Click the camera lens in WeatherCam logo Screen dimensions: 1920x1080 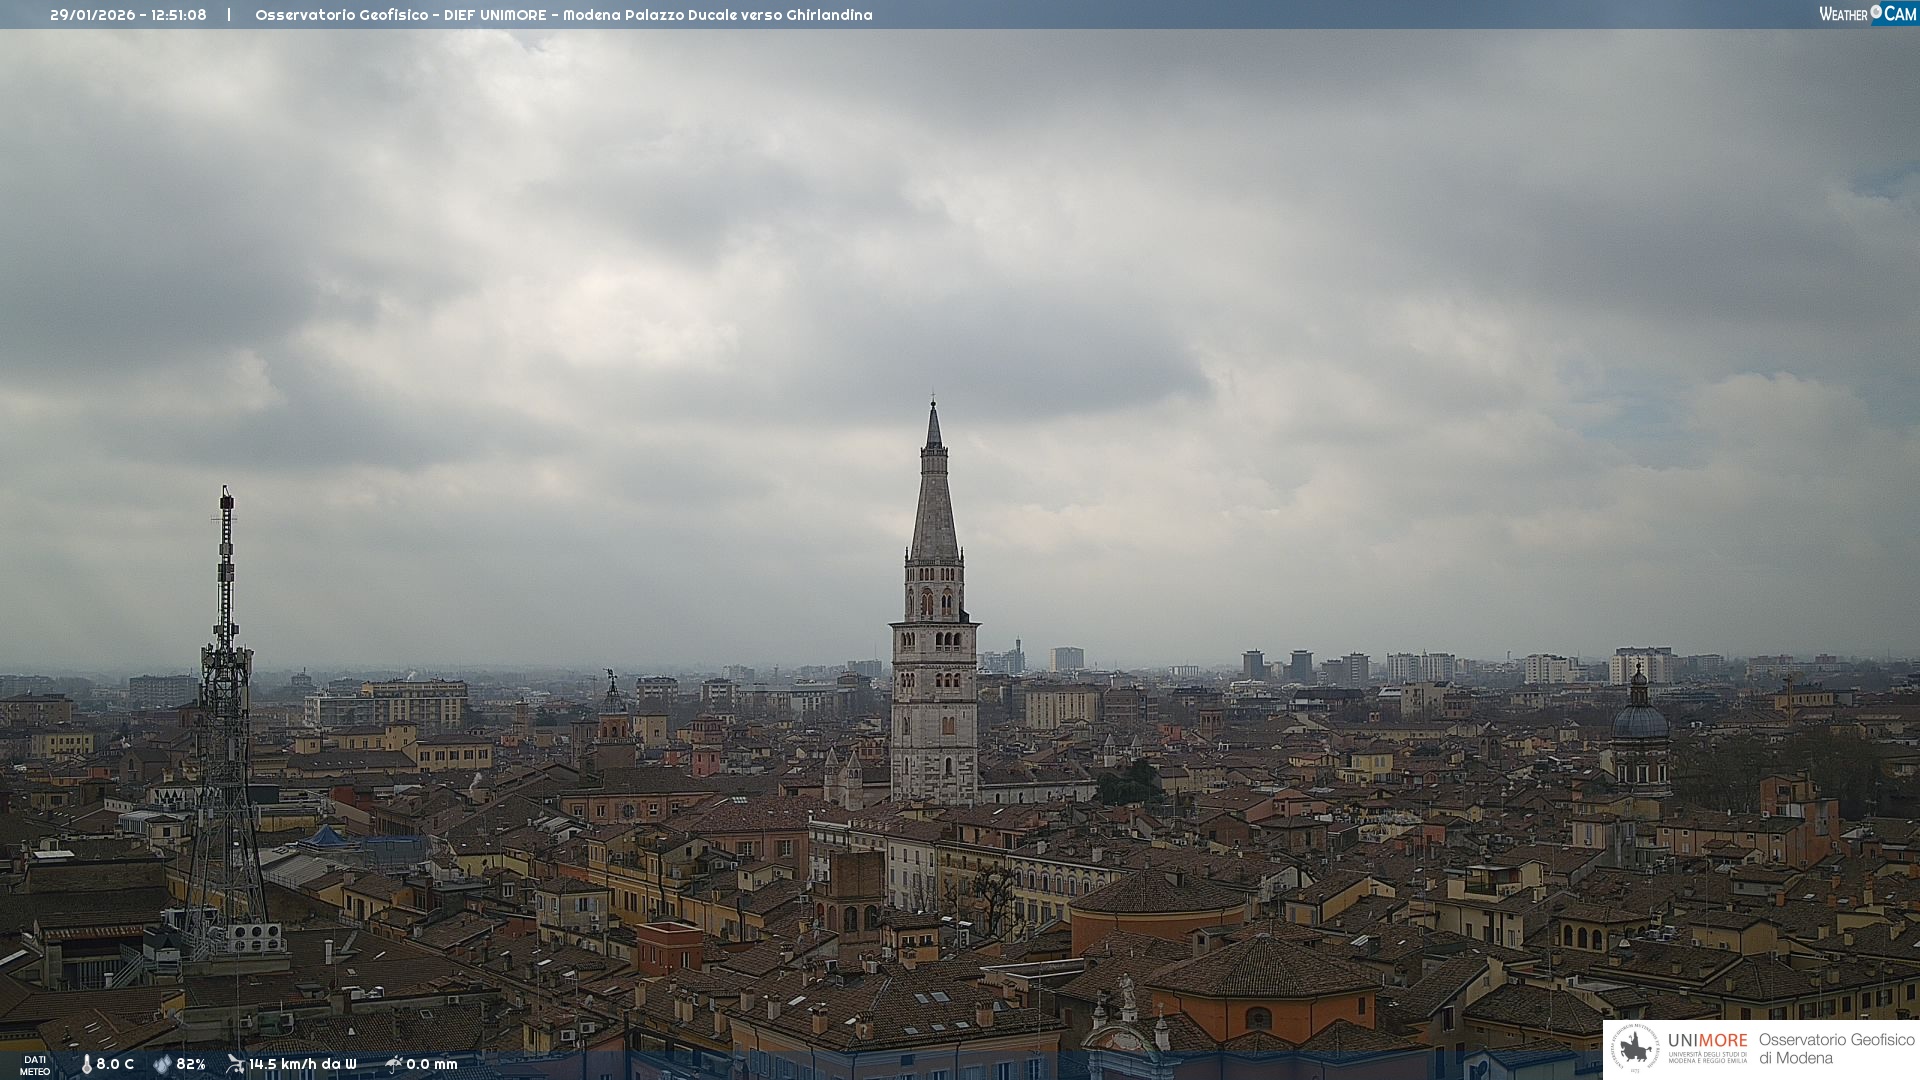tap(1876, 12)
